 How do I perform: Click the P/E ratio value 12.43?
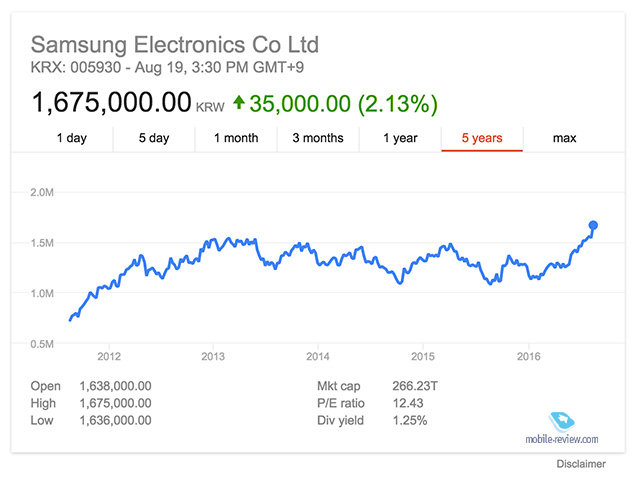408,403
